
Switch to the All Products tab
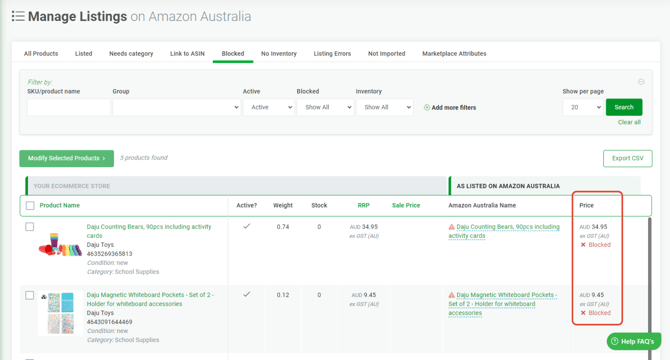[x=41, y=53]
